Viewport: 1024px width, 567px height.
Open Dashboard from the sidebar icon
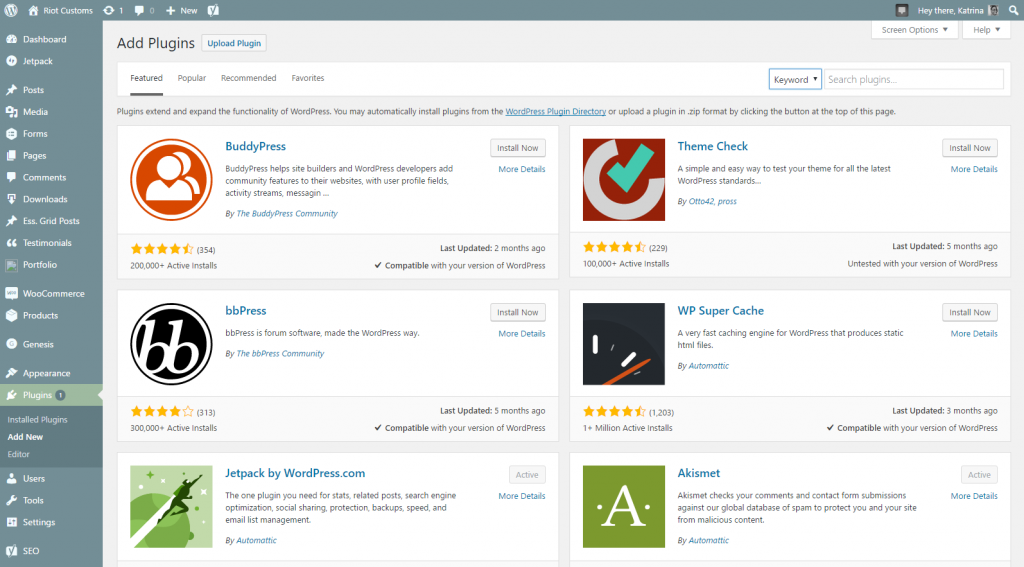(12, 39)
